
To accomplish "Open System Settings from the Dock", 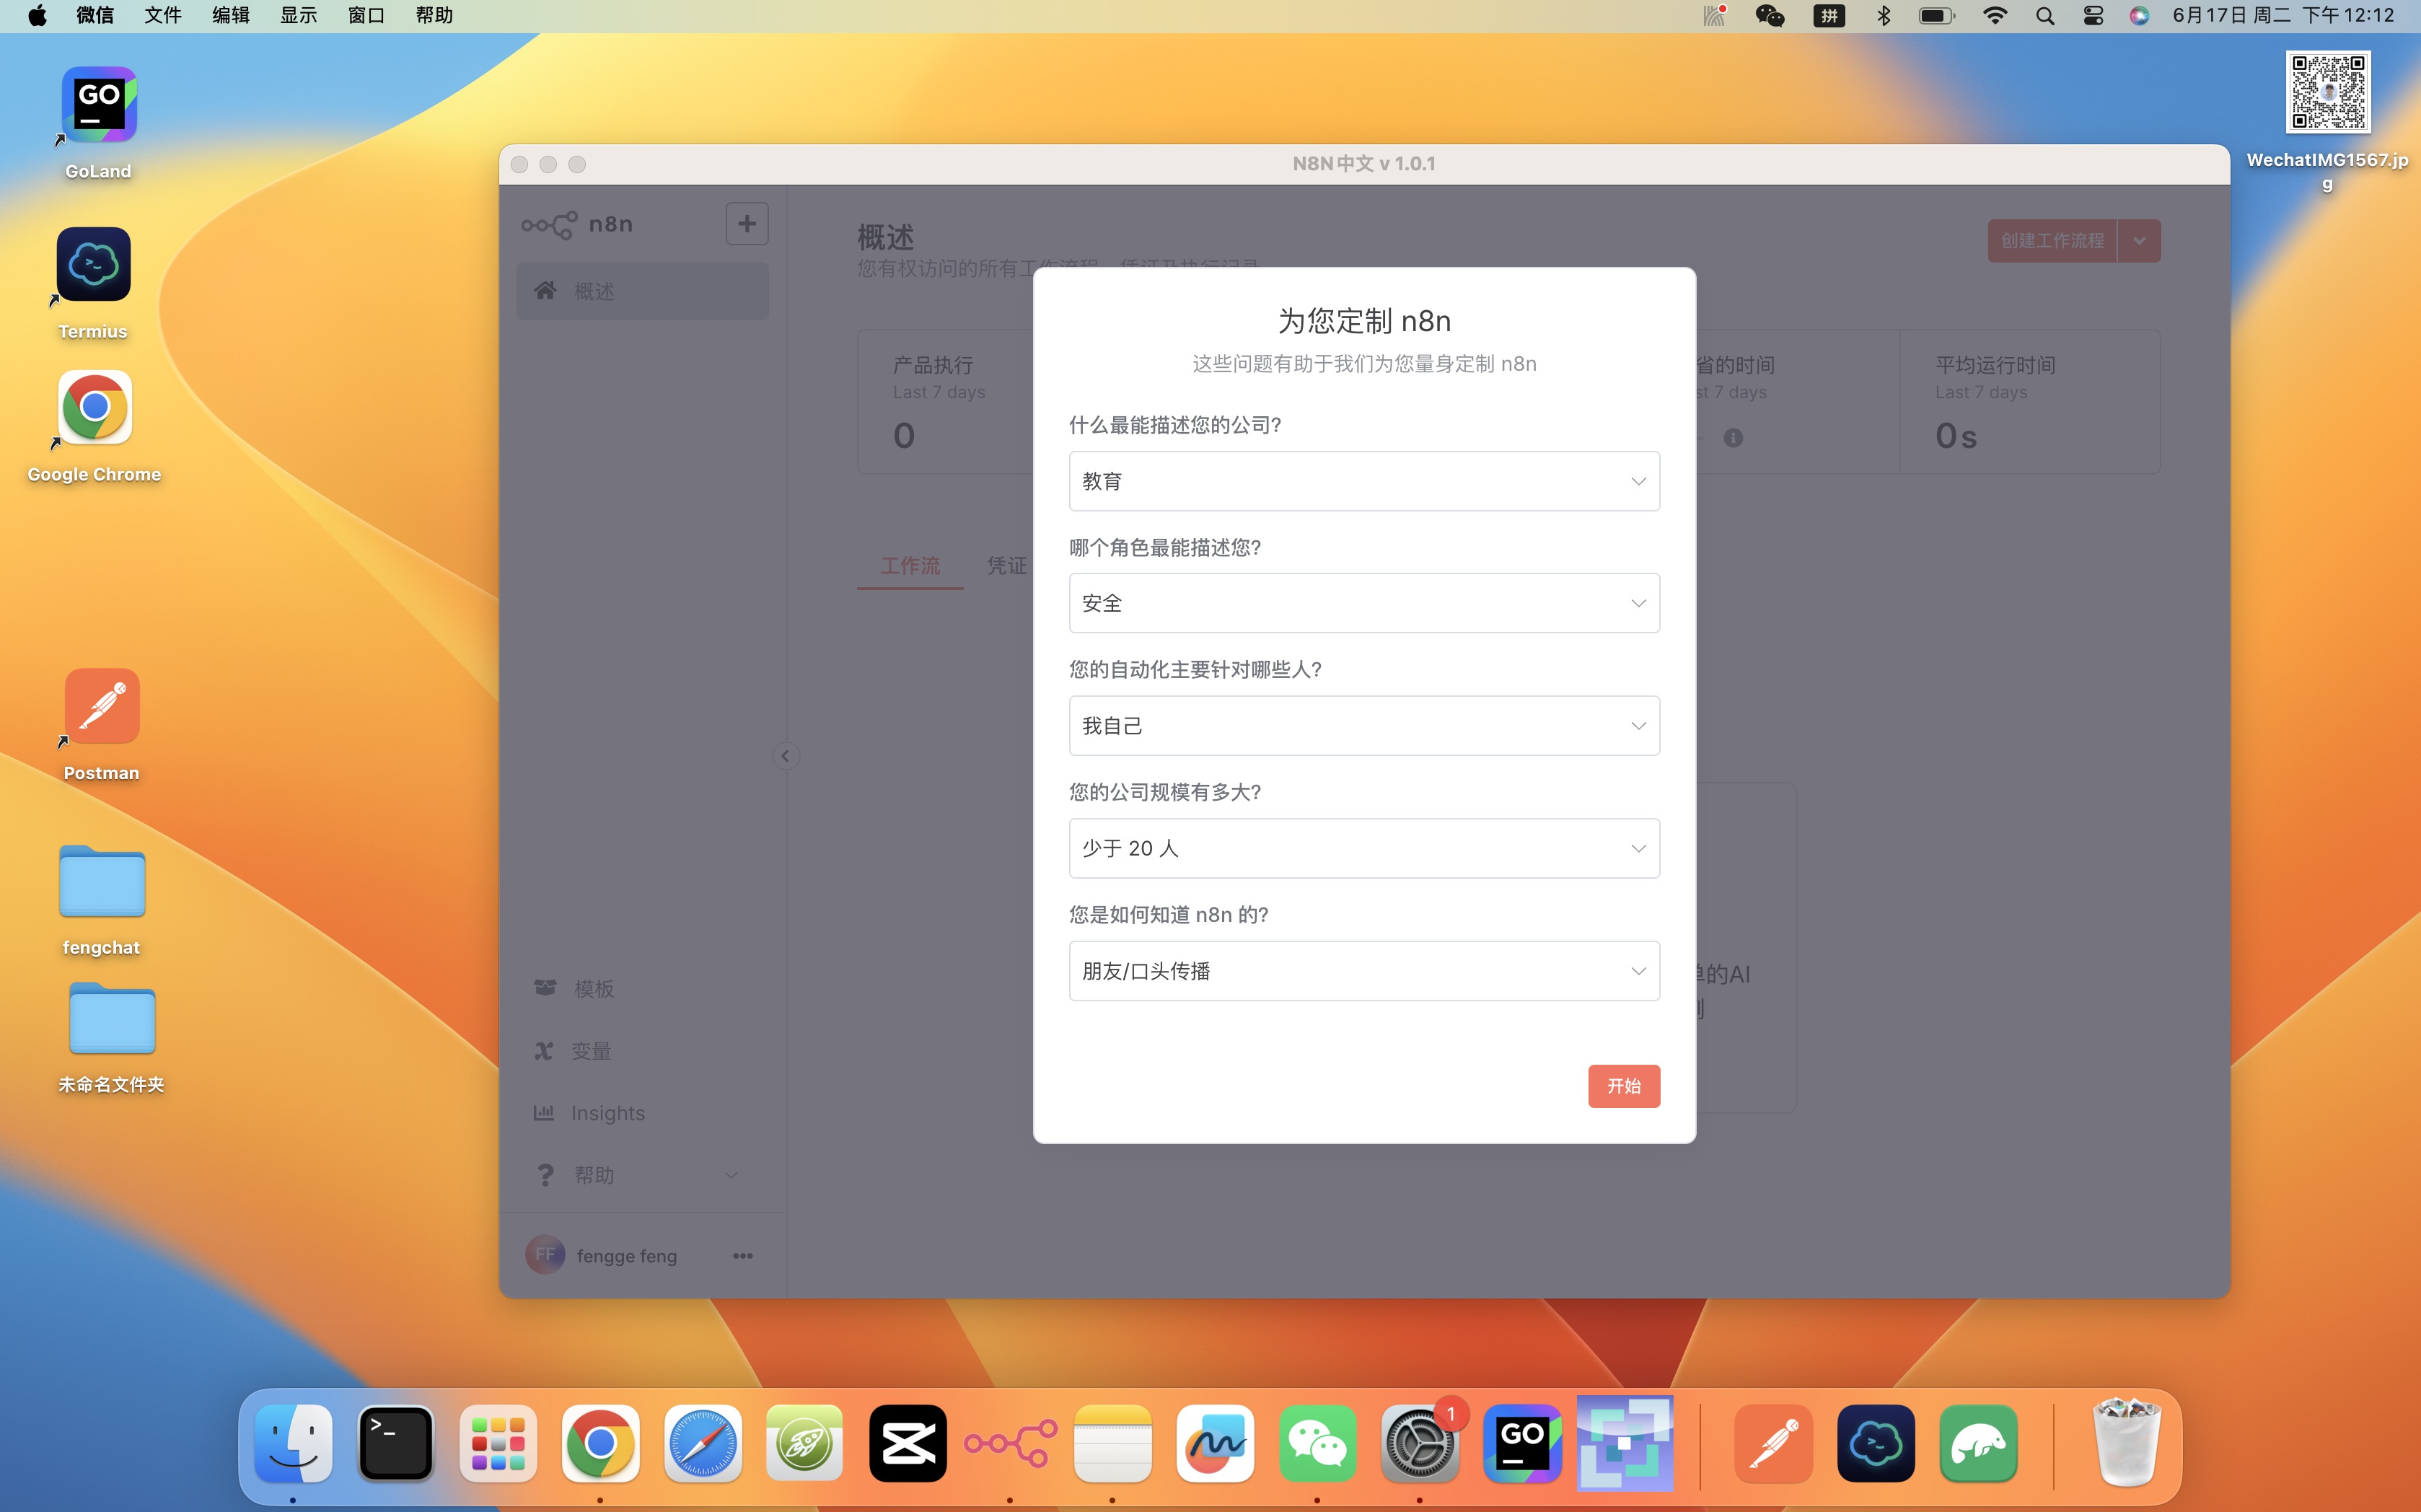I will [x=1420, y=1443].
